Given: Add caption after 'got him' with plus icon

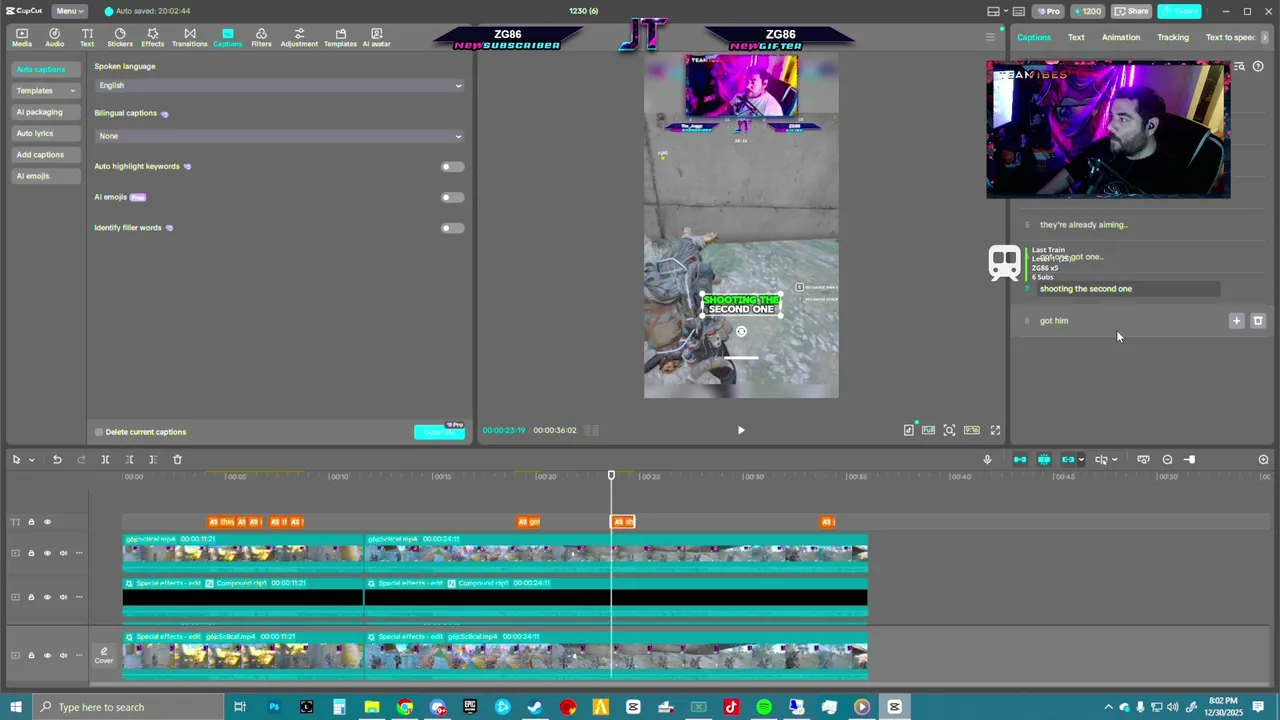Looking at the screenshot, I should [1236, 321].
